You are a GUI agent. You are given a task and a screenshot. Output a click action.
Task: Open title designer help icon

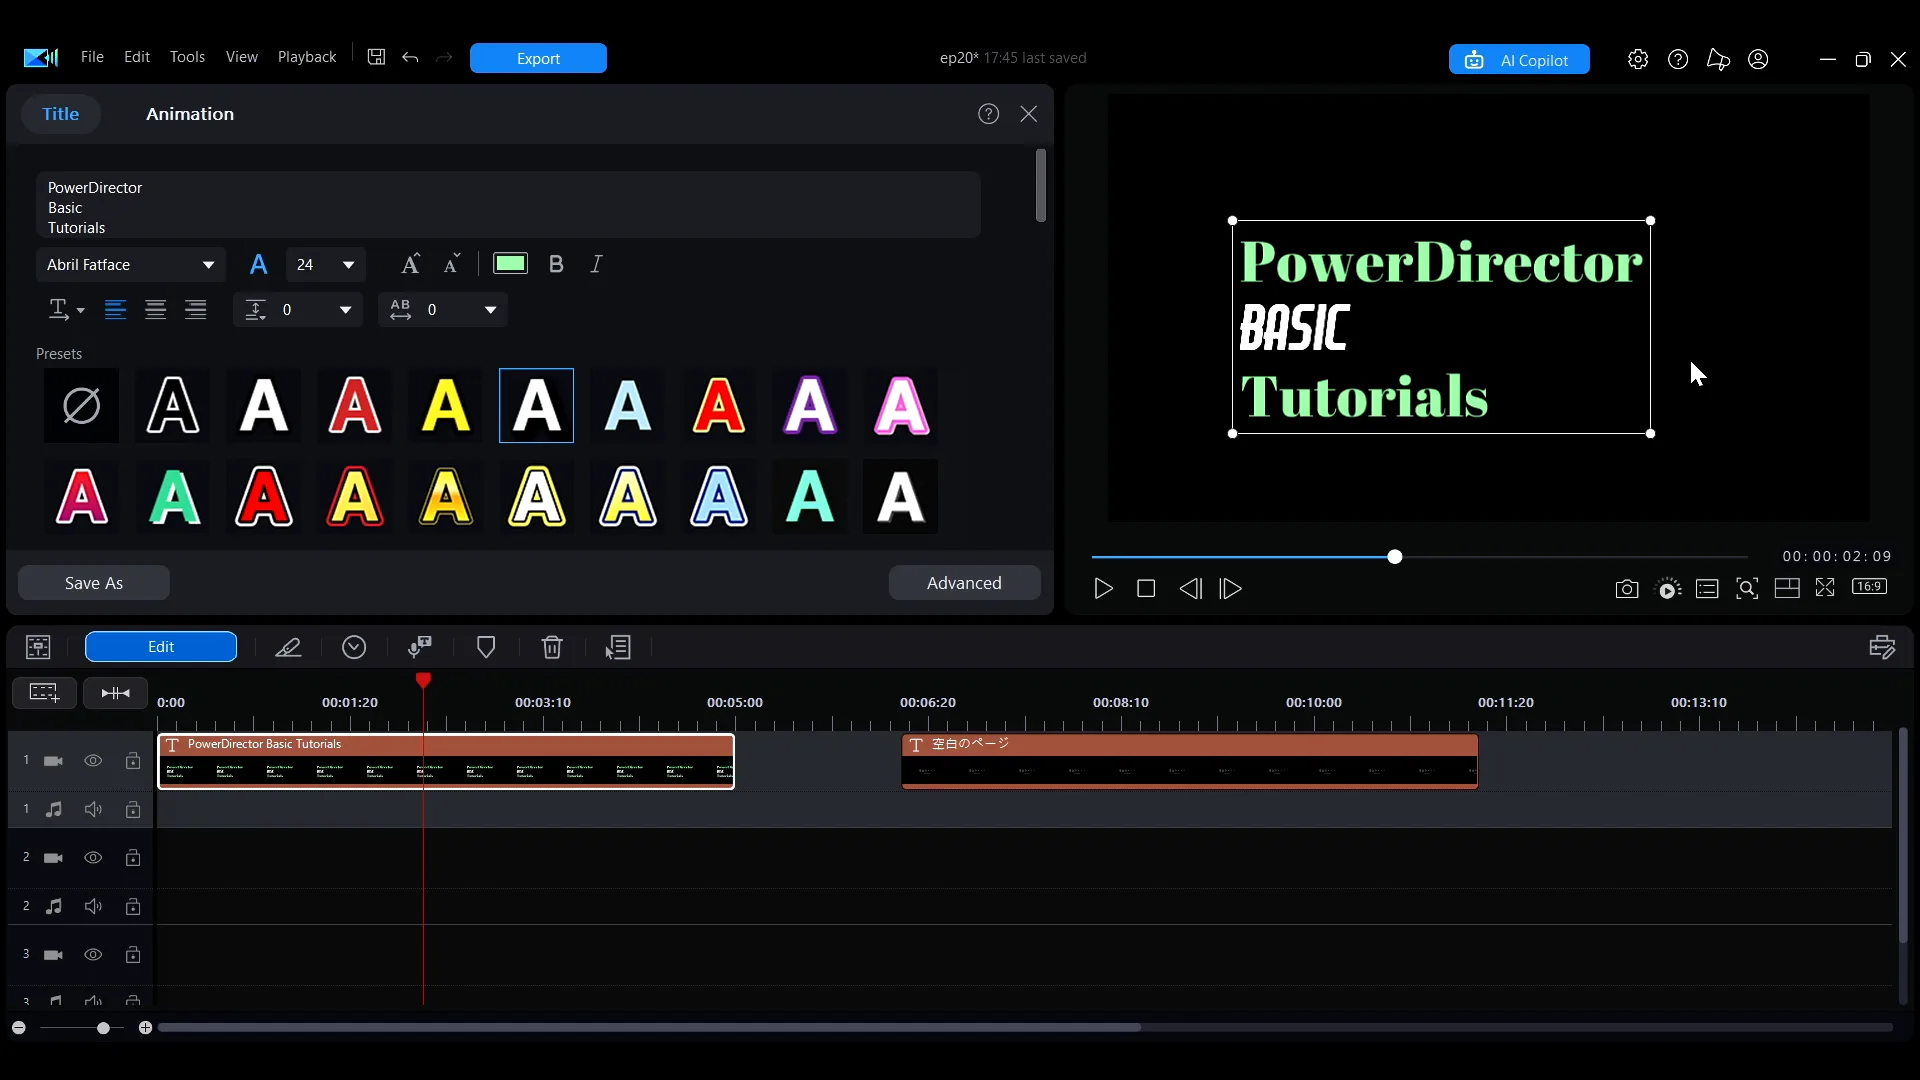tap(989, 114)
